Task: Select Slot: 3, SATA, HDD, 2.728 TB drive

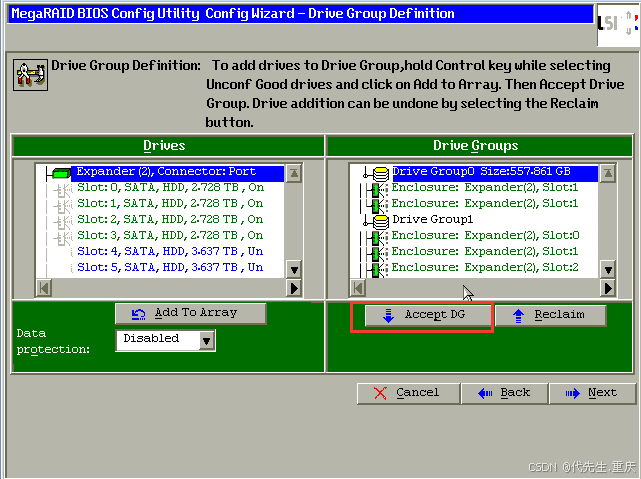Action: coord(170,235)
